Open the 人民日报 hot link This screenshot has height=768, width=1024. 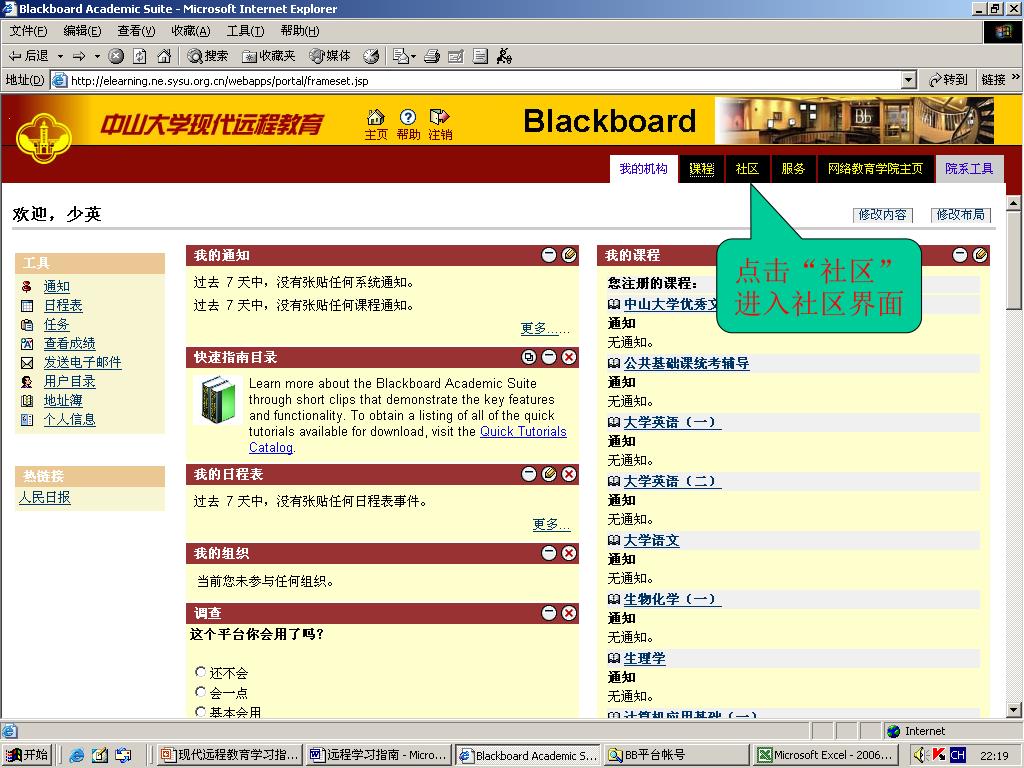(44, 498)
